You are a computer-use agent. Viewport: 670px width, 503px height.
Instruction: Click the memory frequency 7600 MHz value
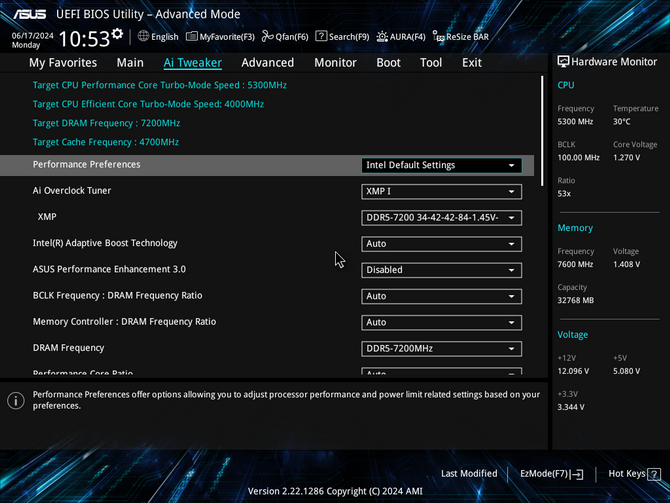[x=575, y=265]
